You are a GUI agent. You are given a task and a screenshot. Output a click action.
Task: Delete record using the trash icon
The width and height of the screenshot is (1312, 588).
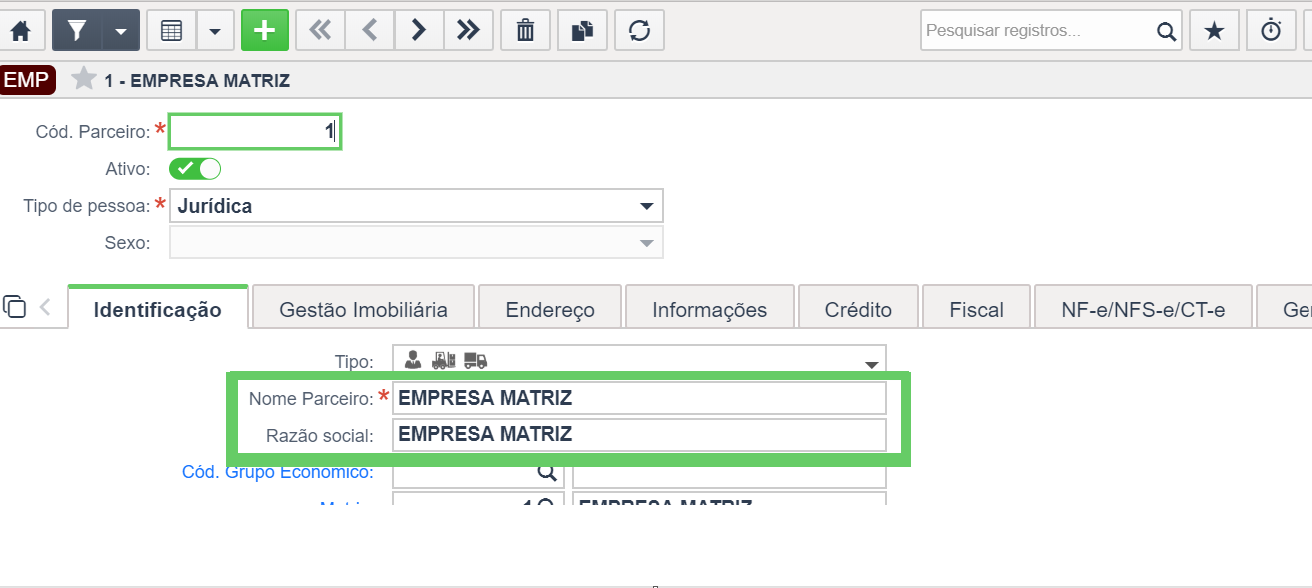pos(525,31)
